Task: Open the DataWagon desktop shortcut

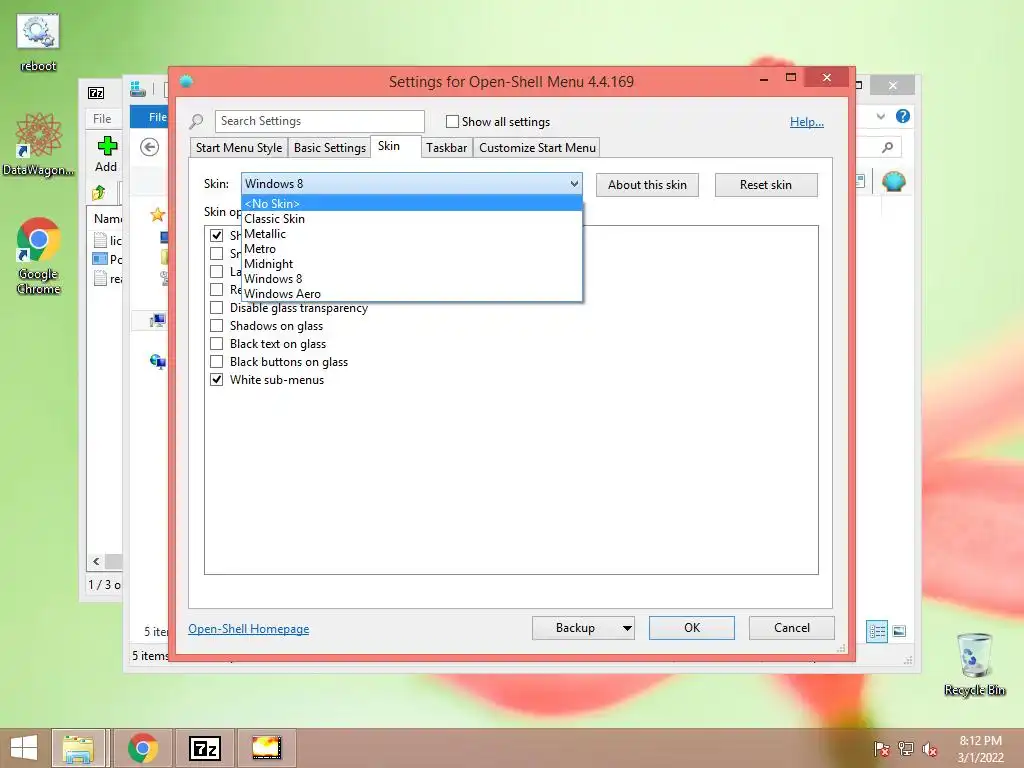Action: tap(38, 144)
